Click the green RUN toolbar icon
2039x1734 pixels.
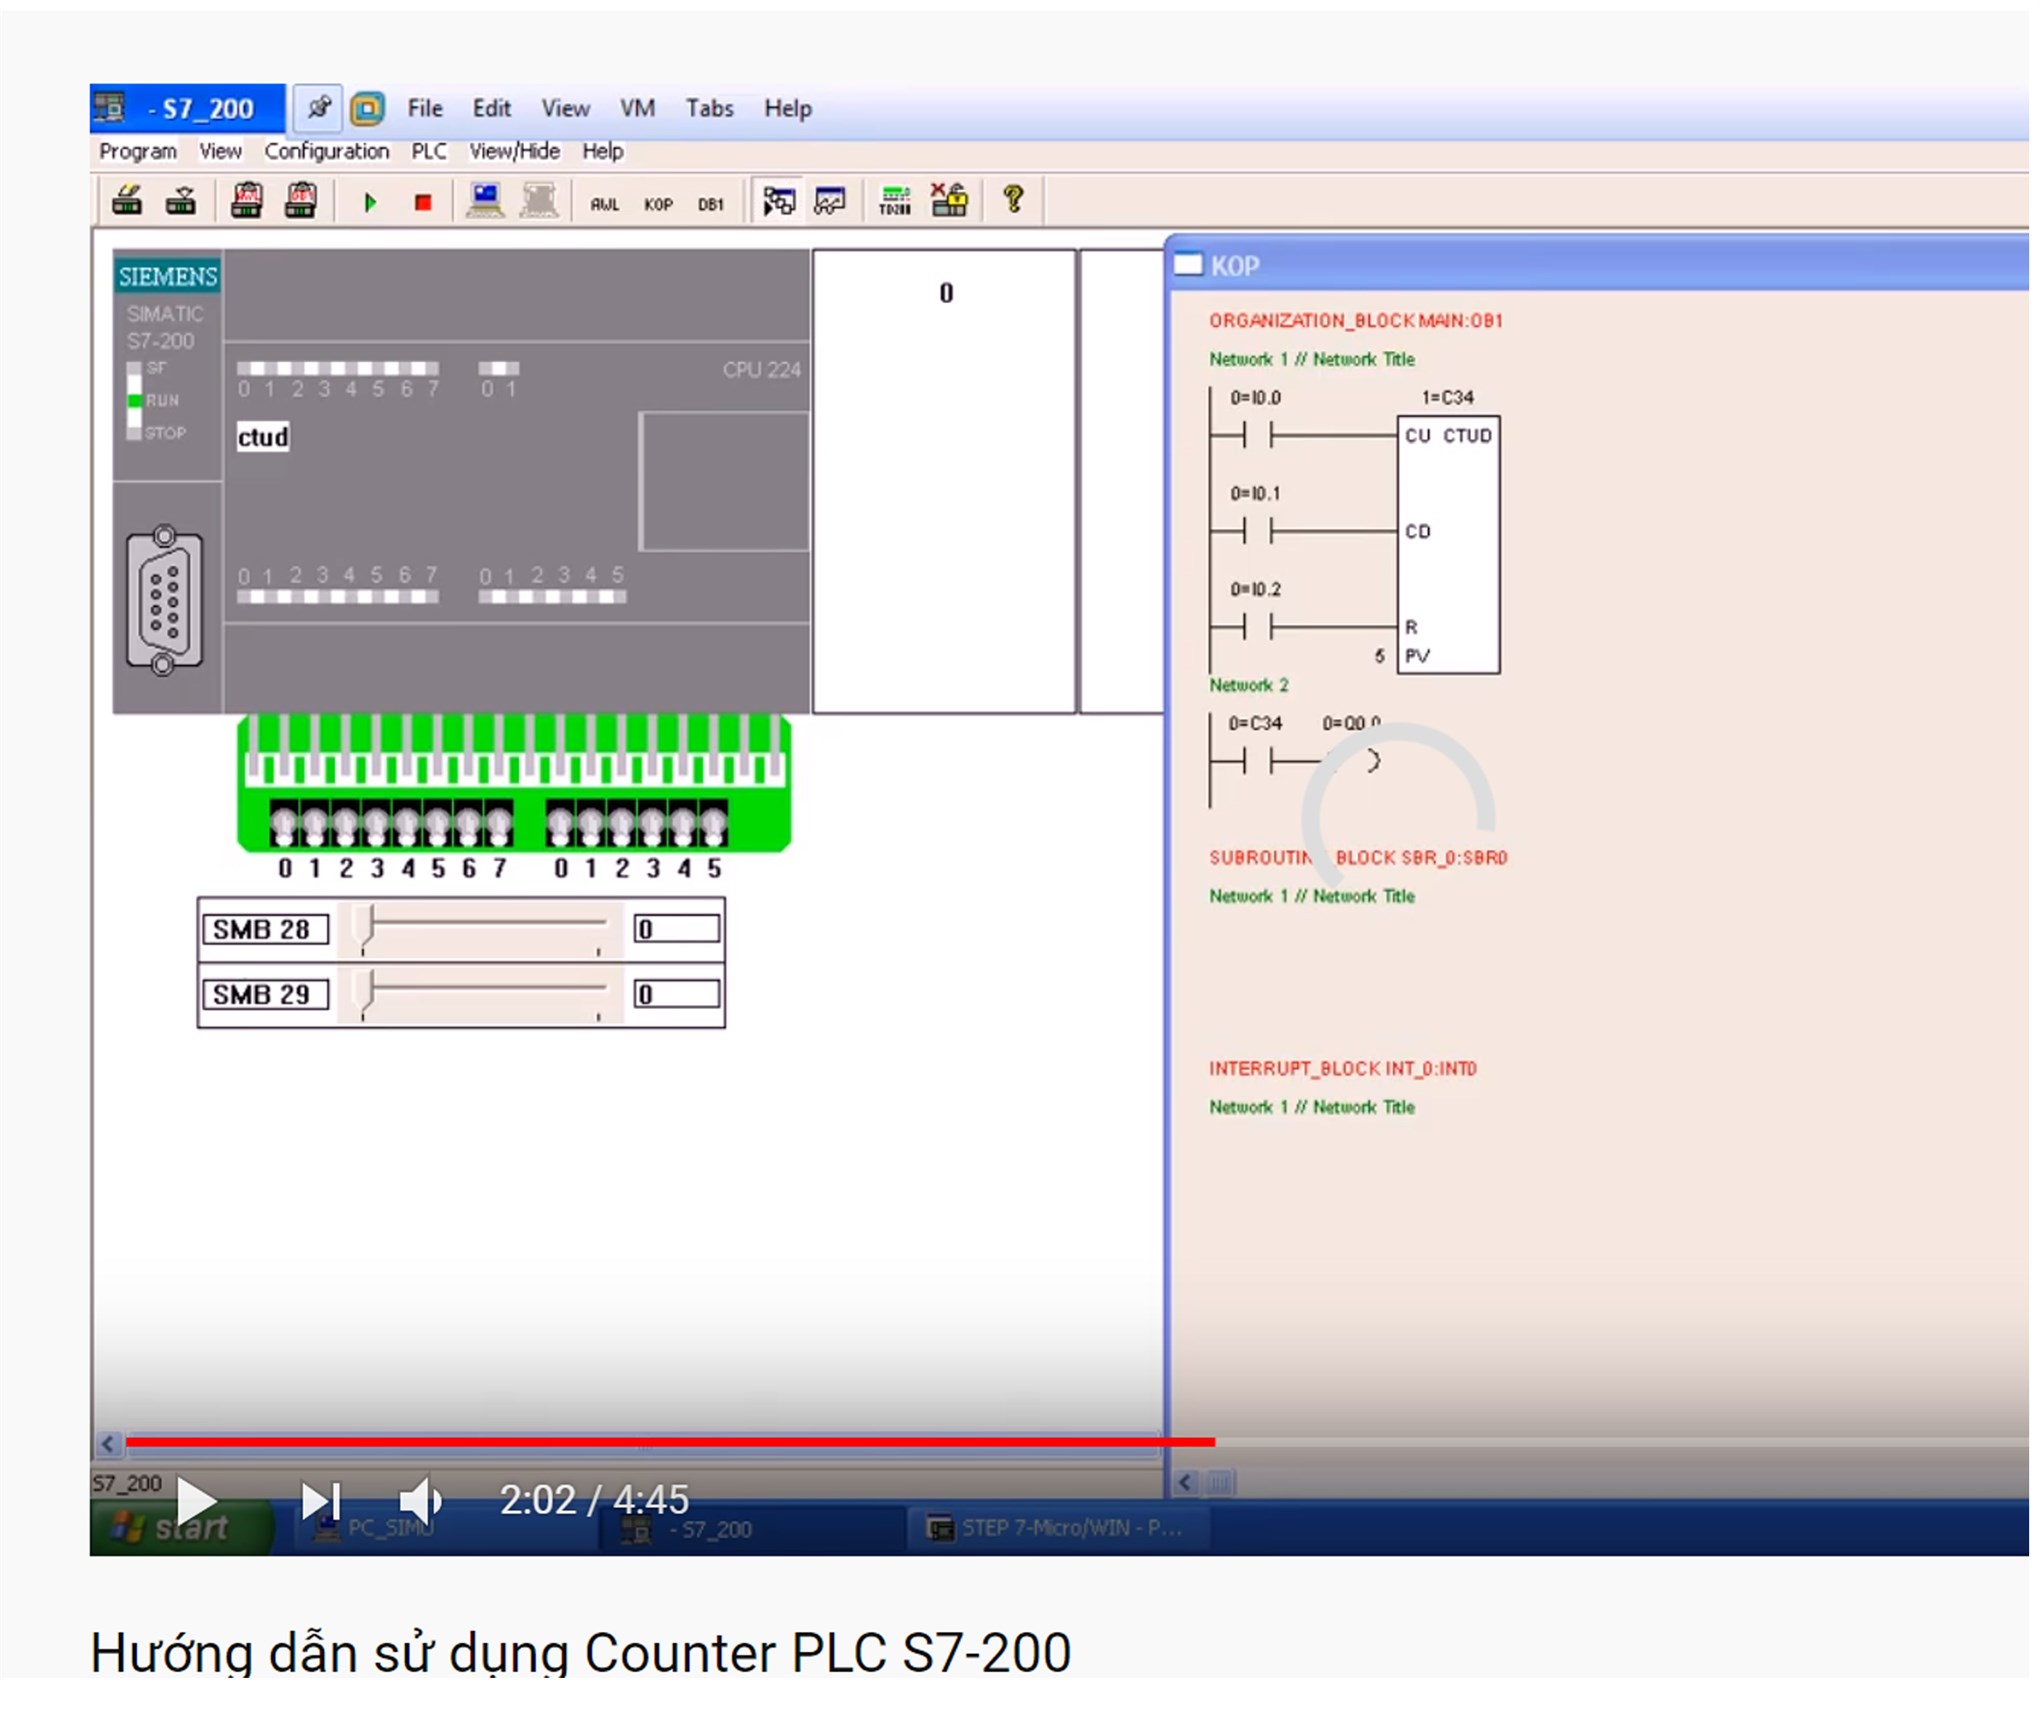coord(369,203)
